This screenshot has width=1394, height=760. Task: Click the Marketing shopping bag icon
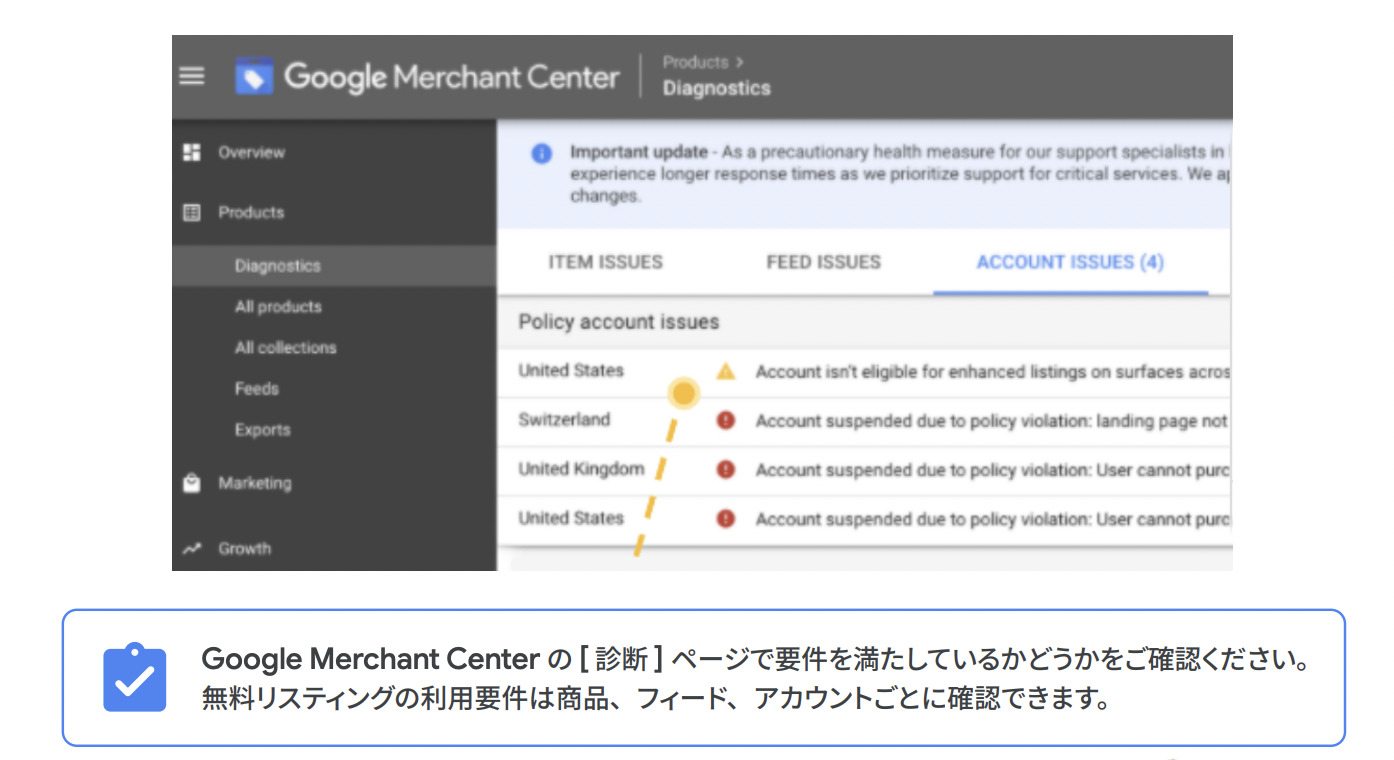pos(191,483)
